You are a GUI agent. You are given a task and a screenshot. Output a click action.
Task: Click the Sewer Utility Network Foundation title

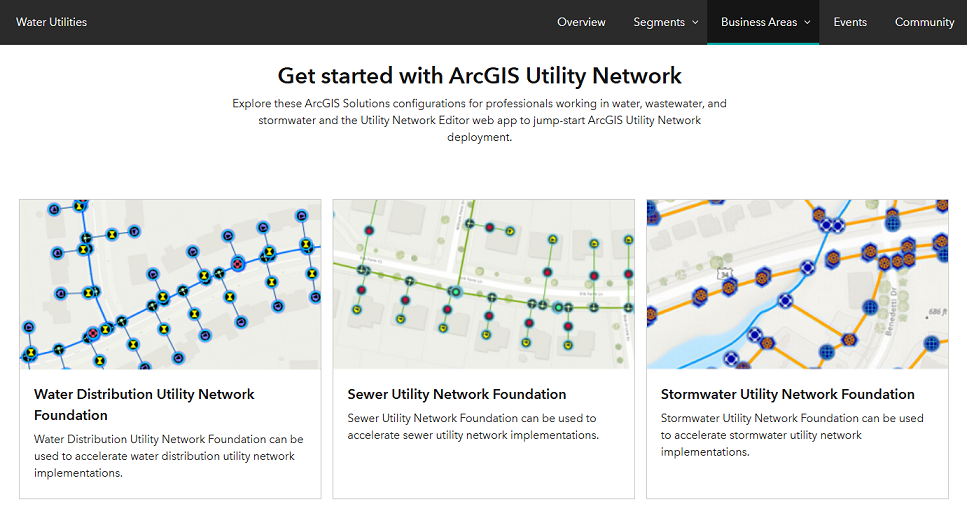click(x=456, y=394)
